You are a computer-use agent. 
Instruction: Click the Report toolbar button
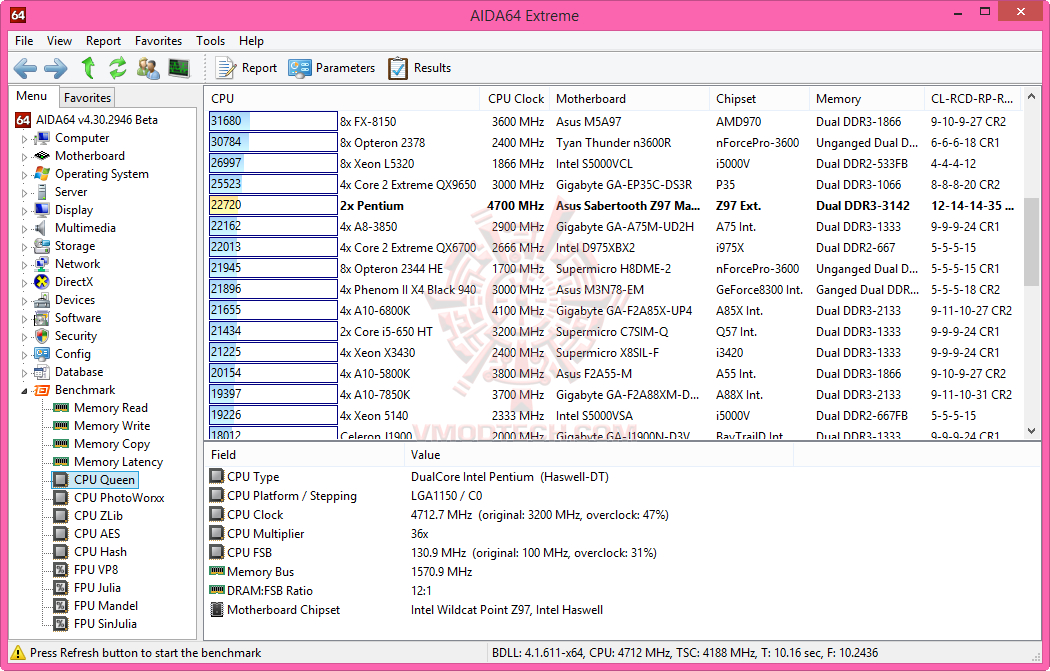[x=246, y=68]
